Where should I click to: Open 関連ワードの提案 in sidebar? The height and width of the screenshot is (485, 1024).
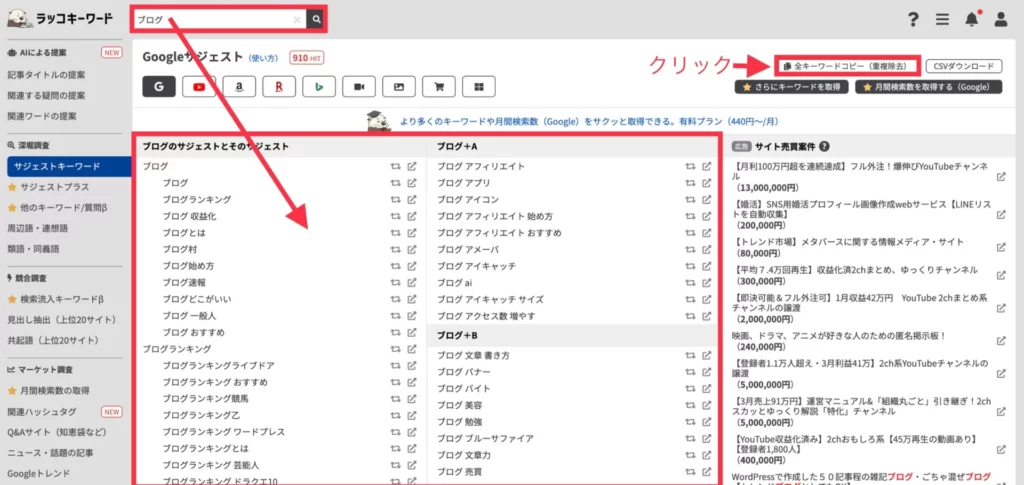(x=42, y=116)
